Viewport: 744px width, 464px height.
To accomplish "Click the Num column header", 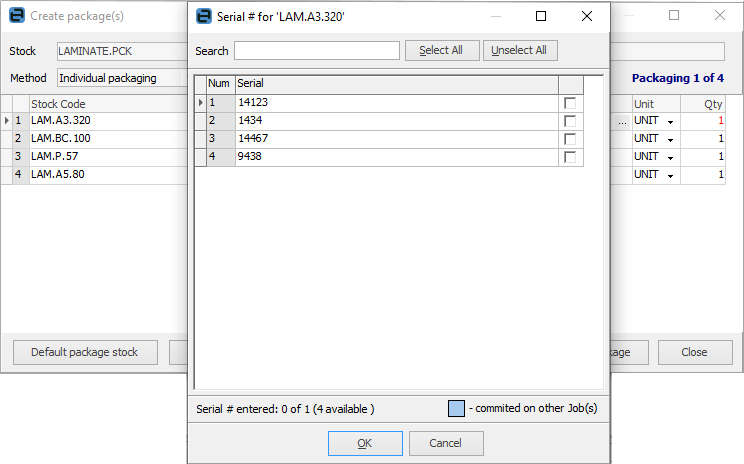I will coord(221,84).
